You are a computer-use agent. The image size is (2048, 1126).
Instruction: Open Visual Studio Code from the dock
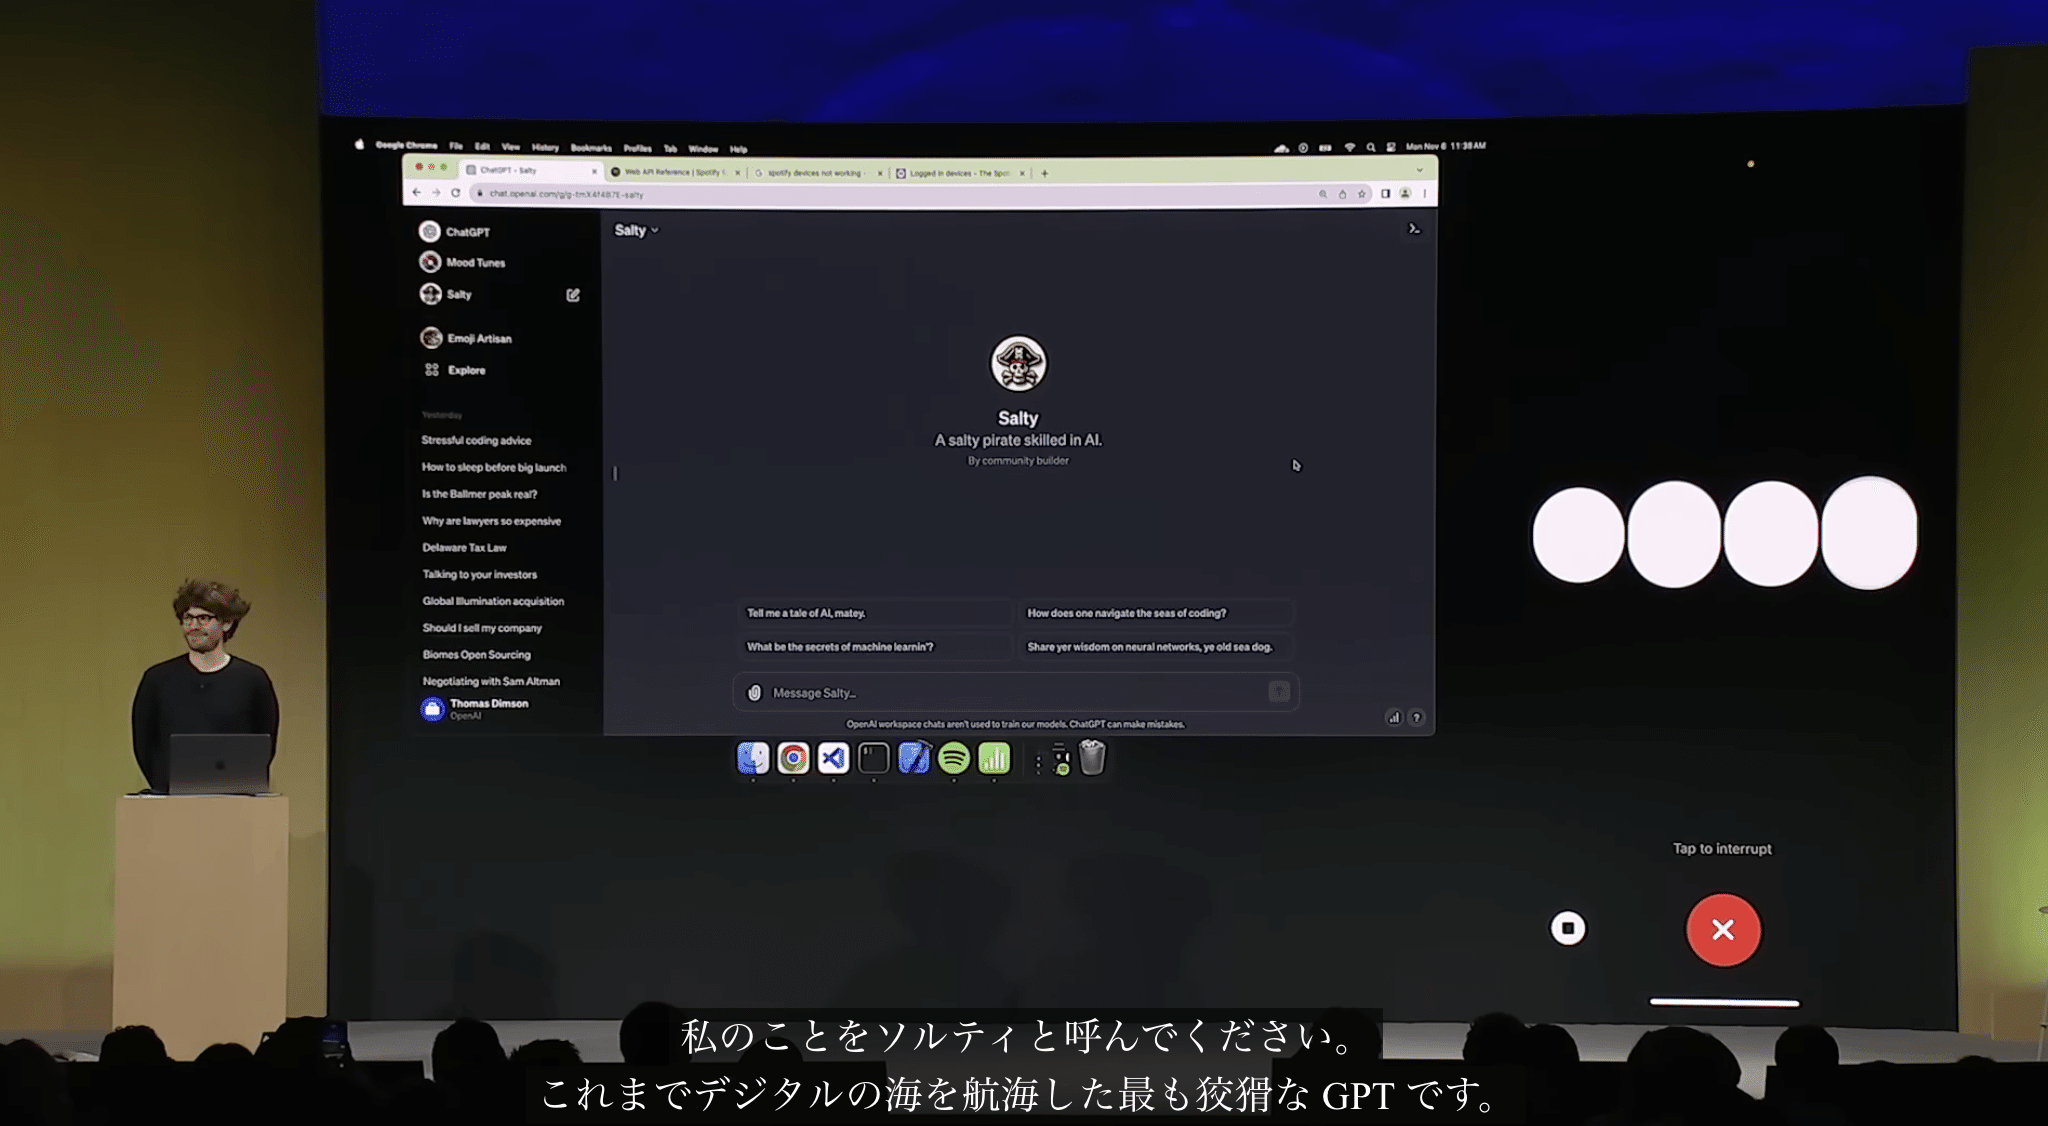pyautogui.click(x=833, y=759)
